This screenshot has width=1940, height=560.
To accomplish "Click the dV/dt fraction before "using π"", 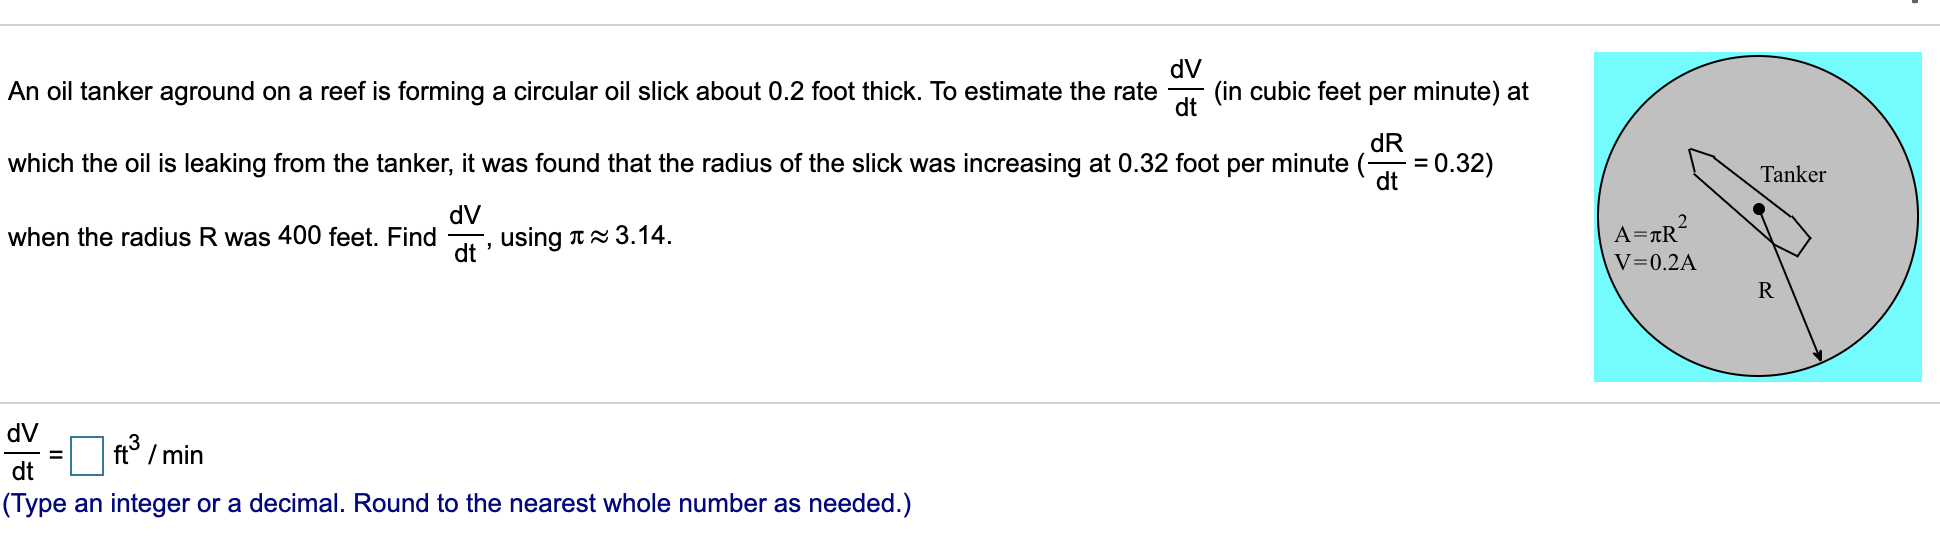I will (x=465, y=234).
